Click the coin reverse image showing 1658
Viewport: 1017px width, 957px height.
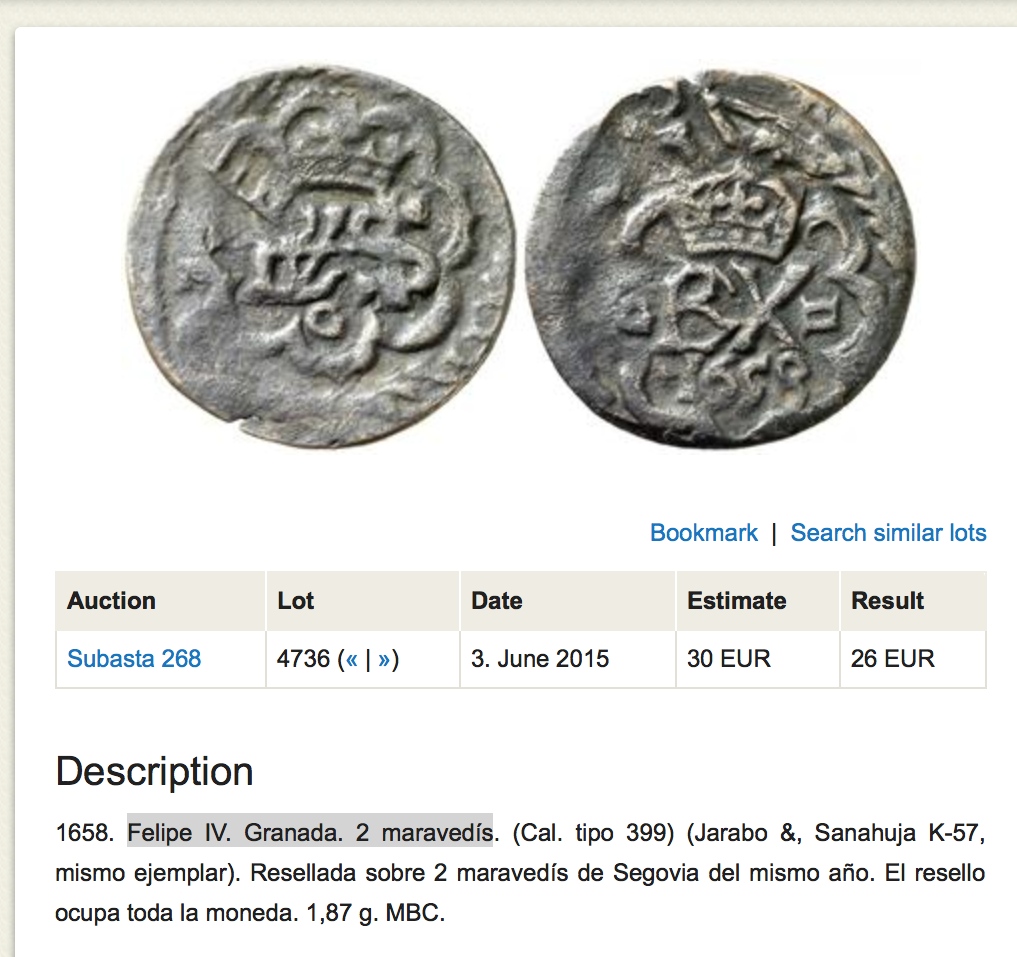click(x=719, y=257)
